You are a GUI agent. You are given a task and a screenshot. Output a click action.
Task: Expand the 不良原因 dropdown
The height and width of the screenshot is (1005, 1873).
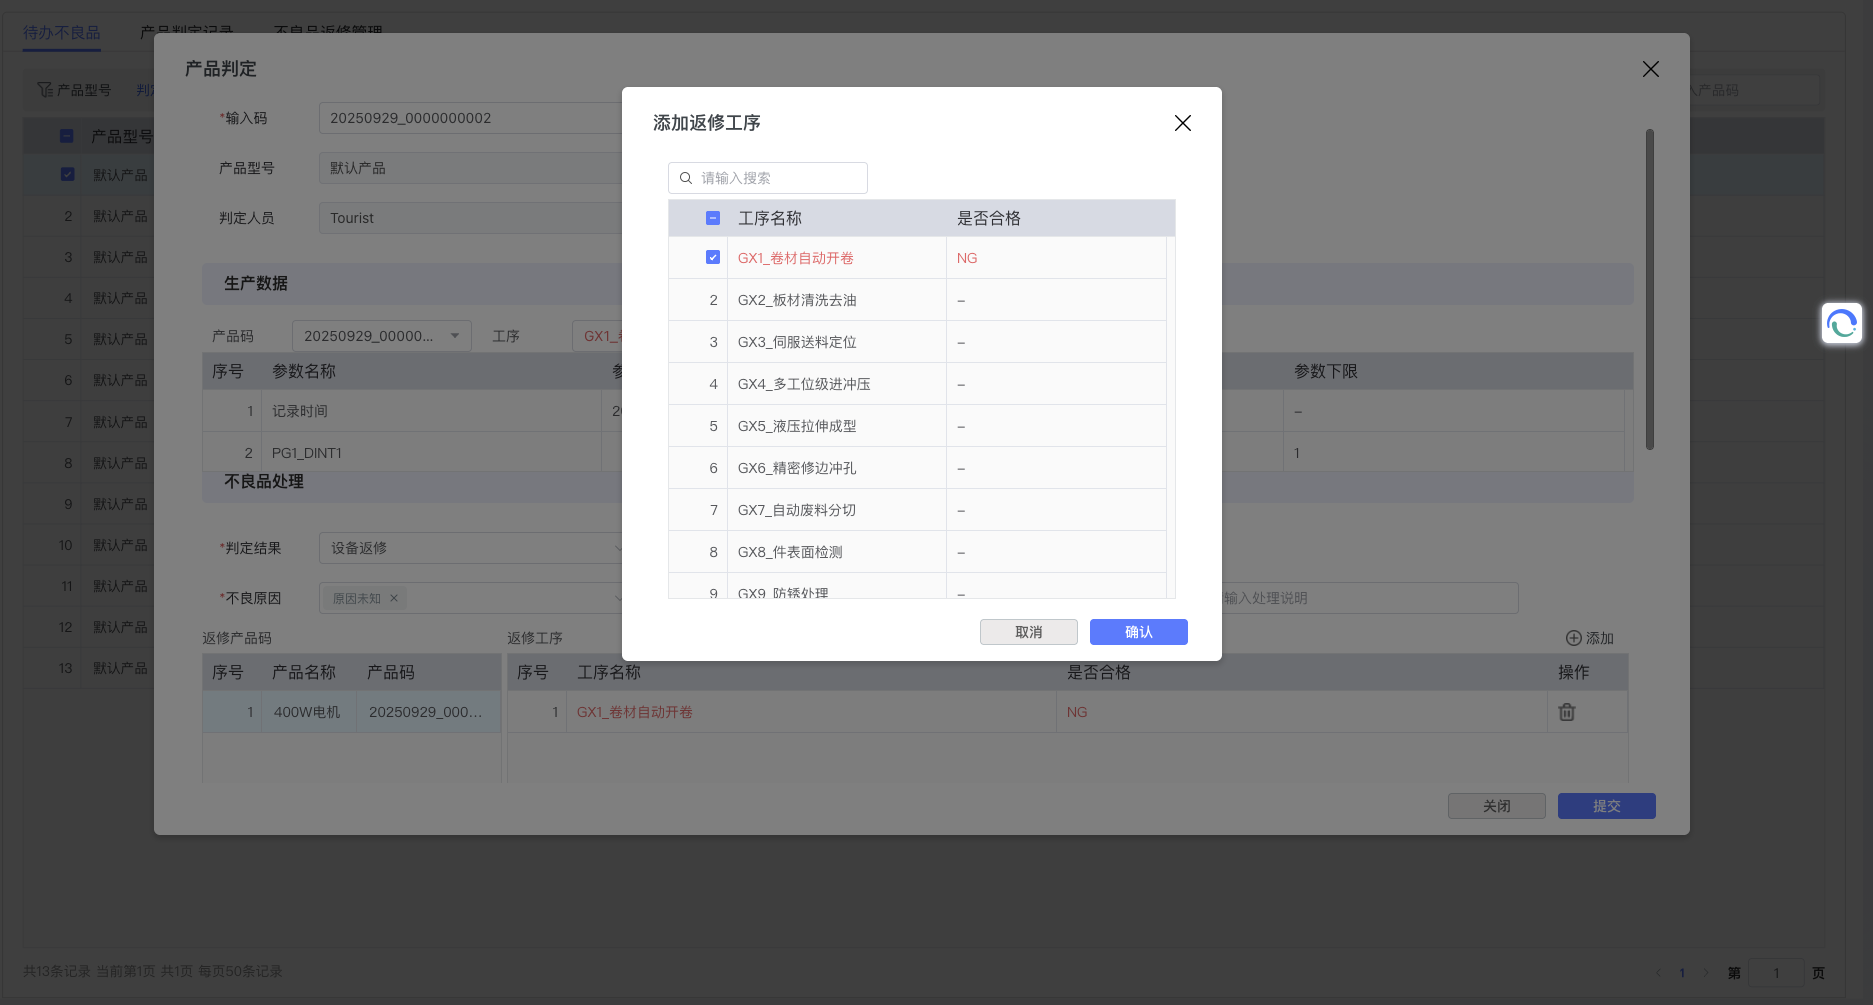(500, 598)
